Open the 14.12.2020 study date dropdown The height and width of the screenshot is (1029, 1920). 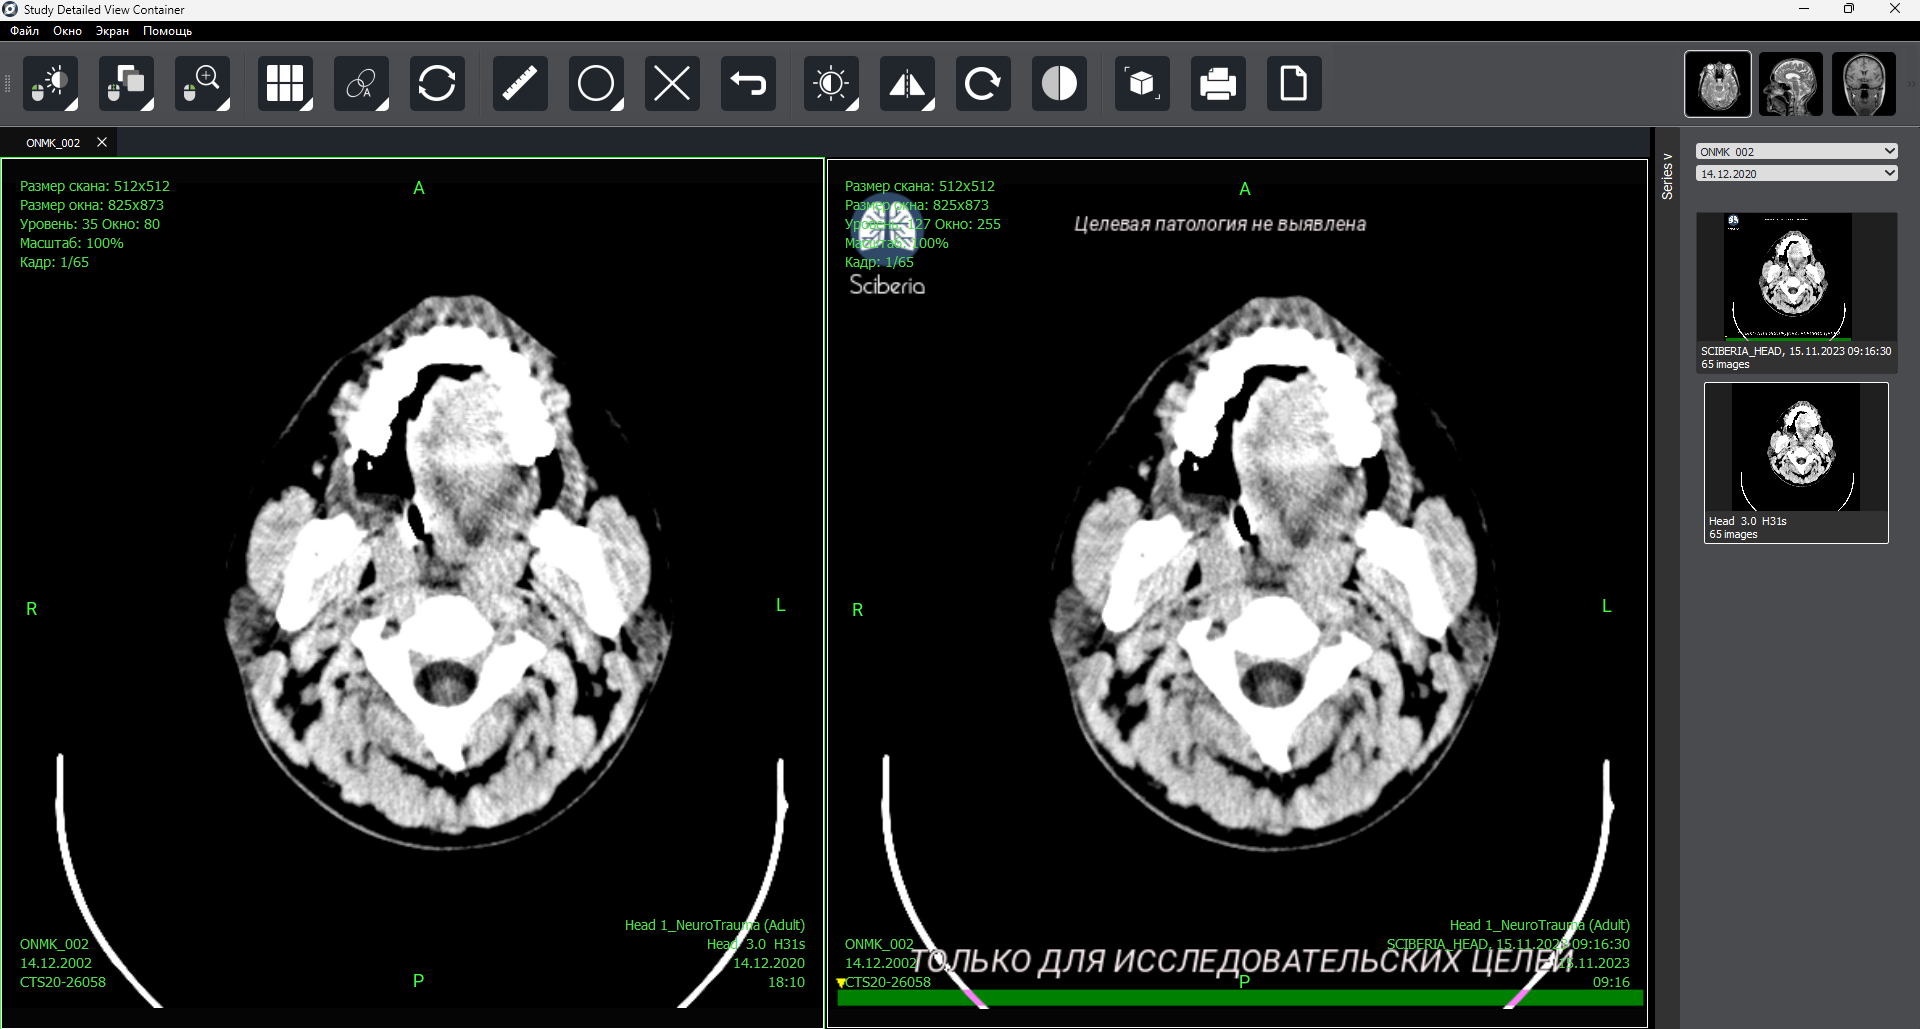(x=1797, y=173)
